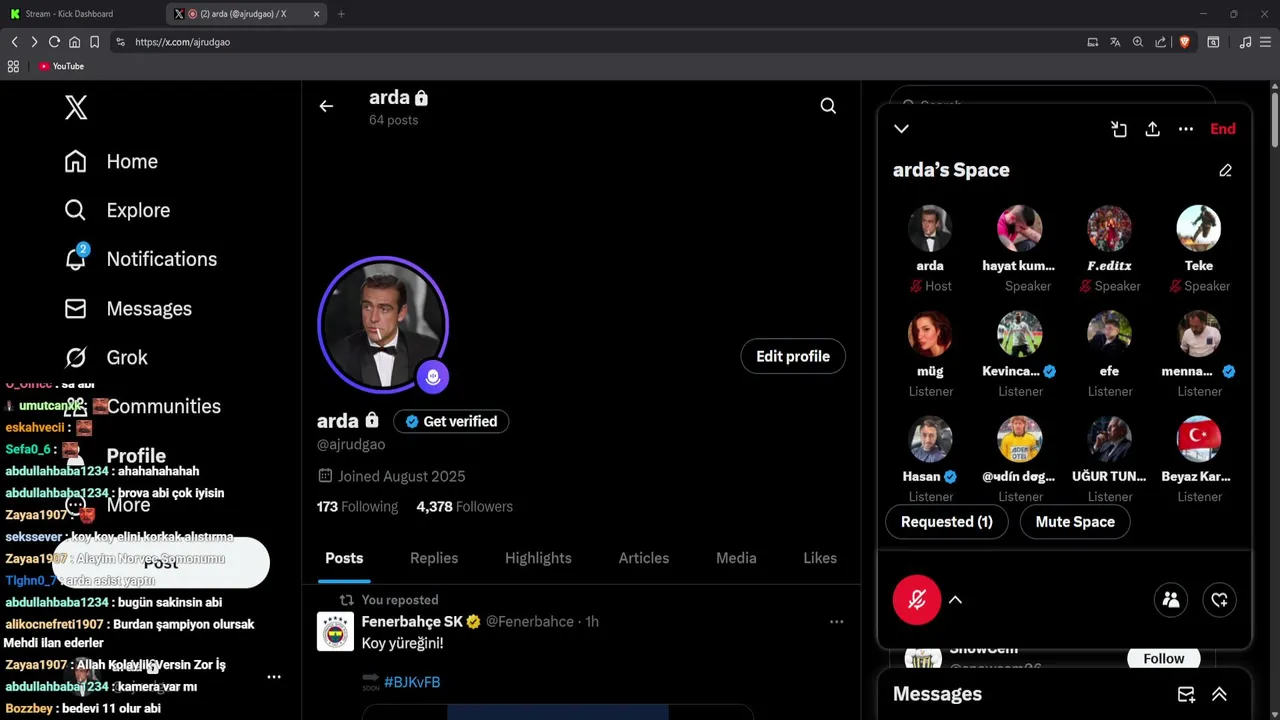1280x720 pixels.
Task: Go back with the arrow beside arda
Action: (326, 106)
